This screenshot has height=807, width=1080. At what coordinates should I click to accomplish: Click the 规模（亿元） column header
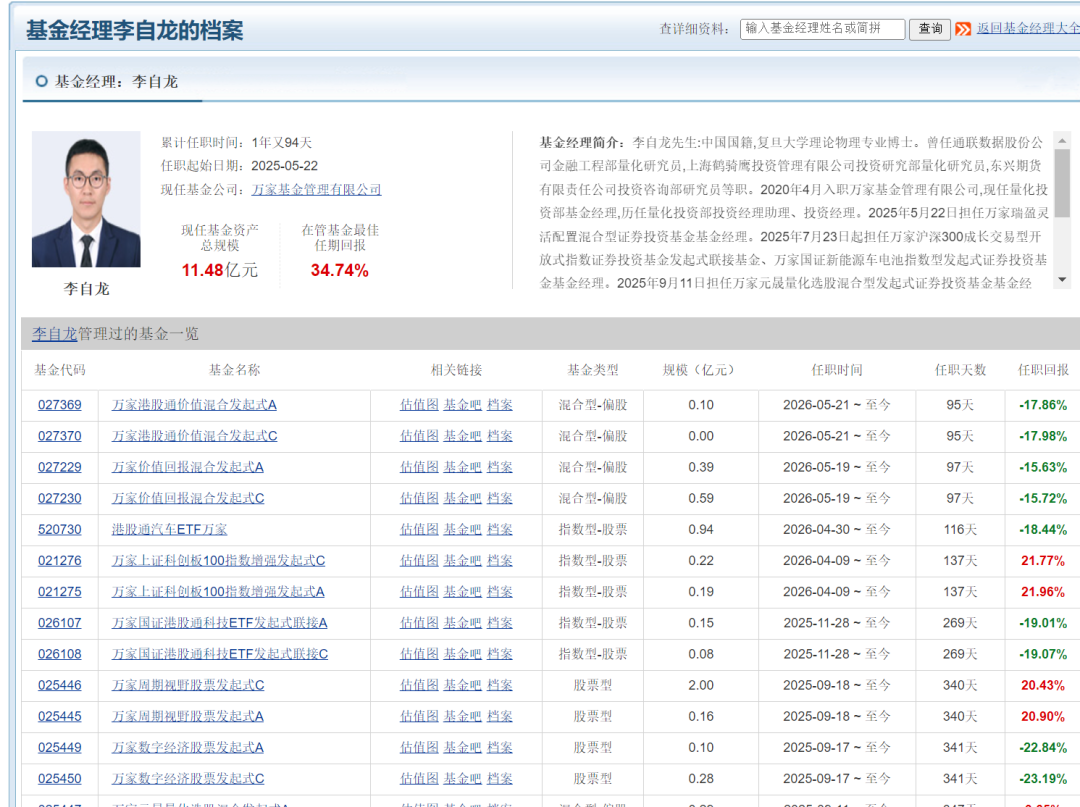[x=700, y=370]
